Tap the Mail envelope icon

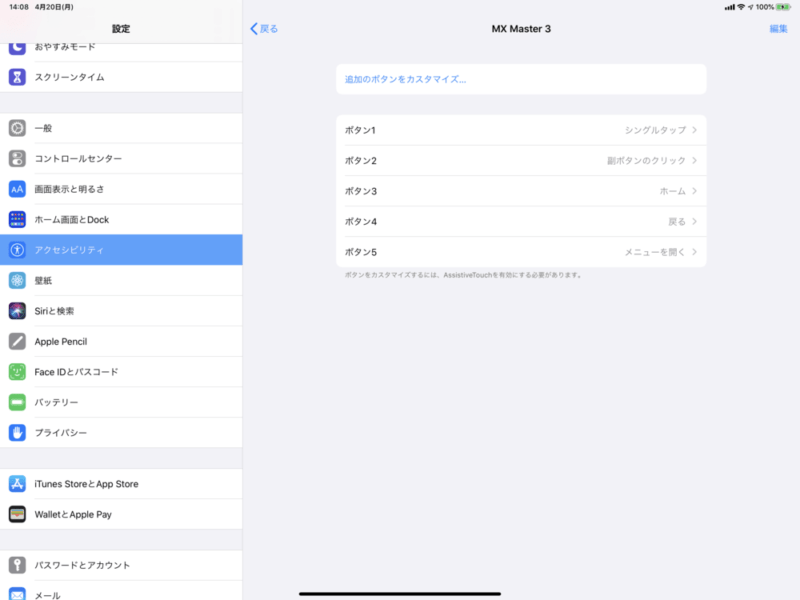click(17, 594)
